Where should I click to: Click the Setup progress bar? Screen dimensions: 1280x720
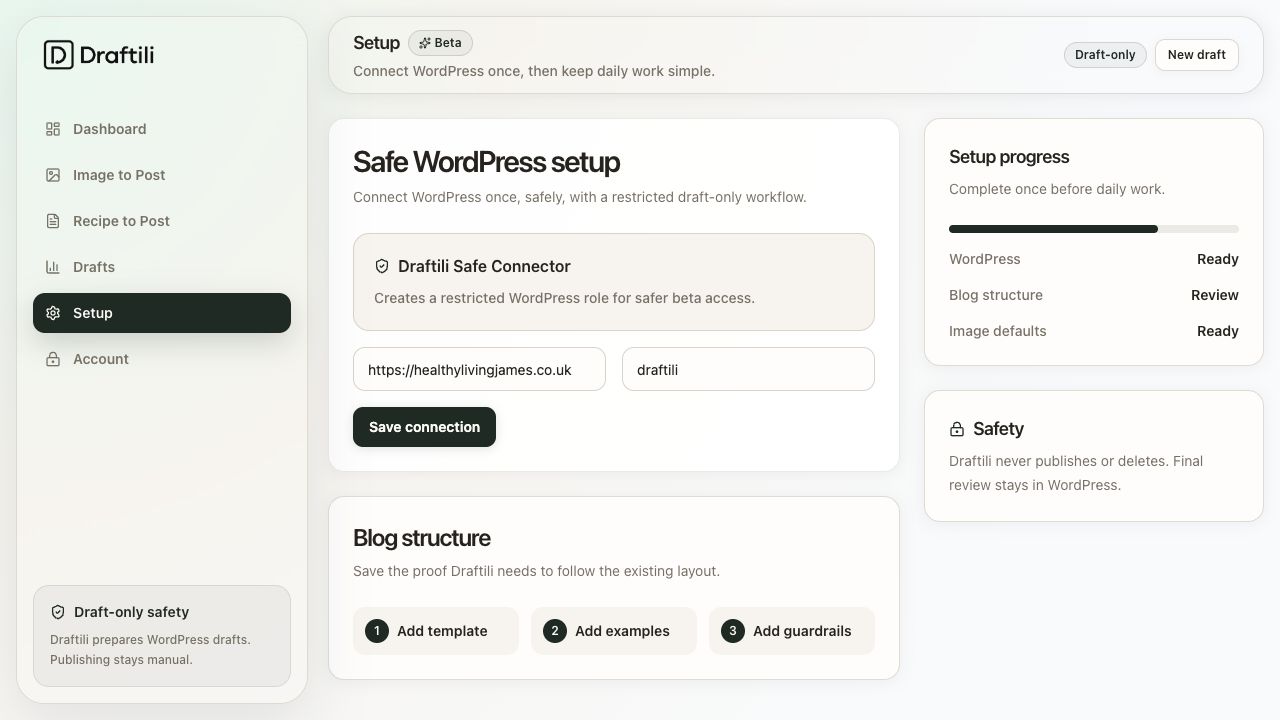point(1094,229)
